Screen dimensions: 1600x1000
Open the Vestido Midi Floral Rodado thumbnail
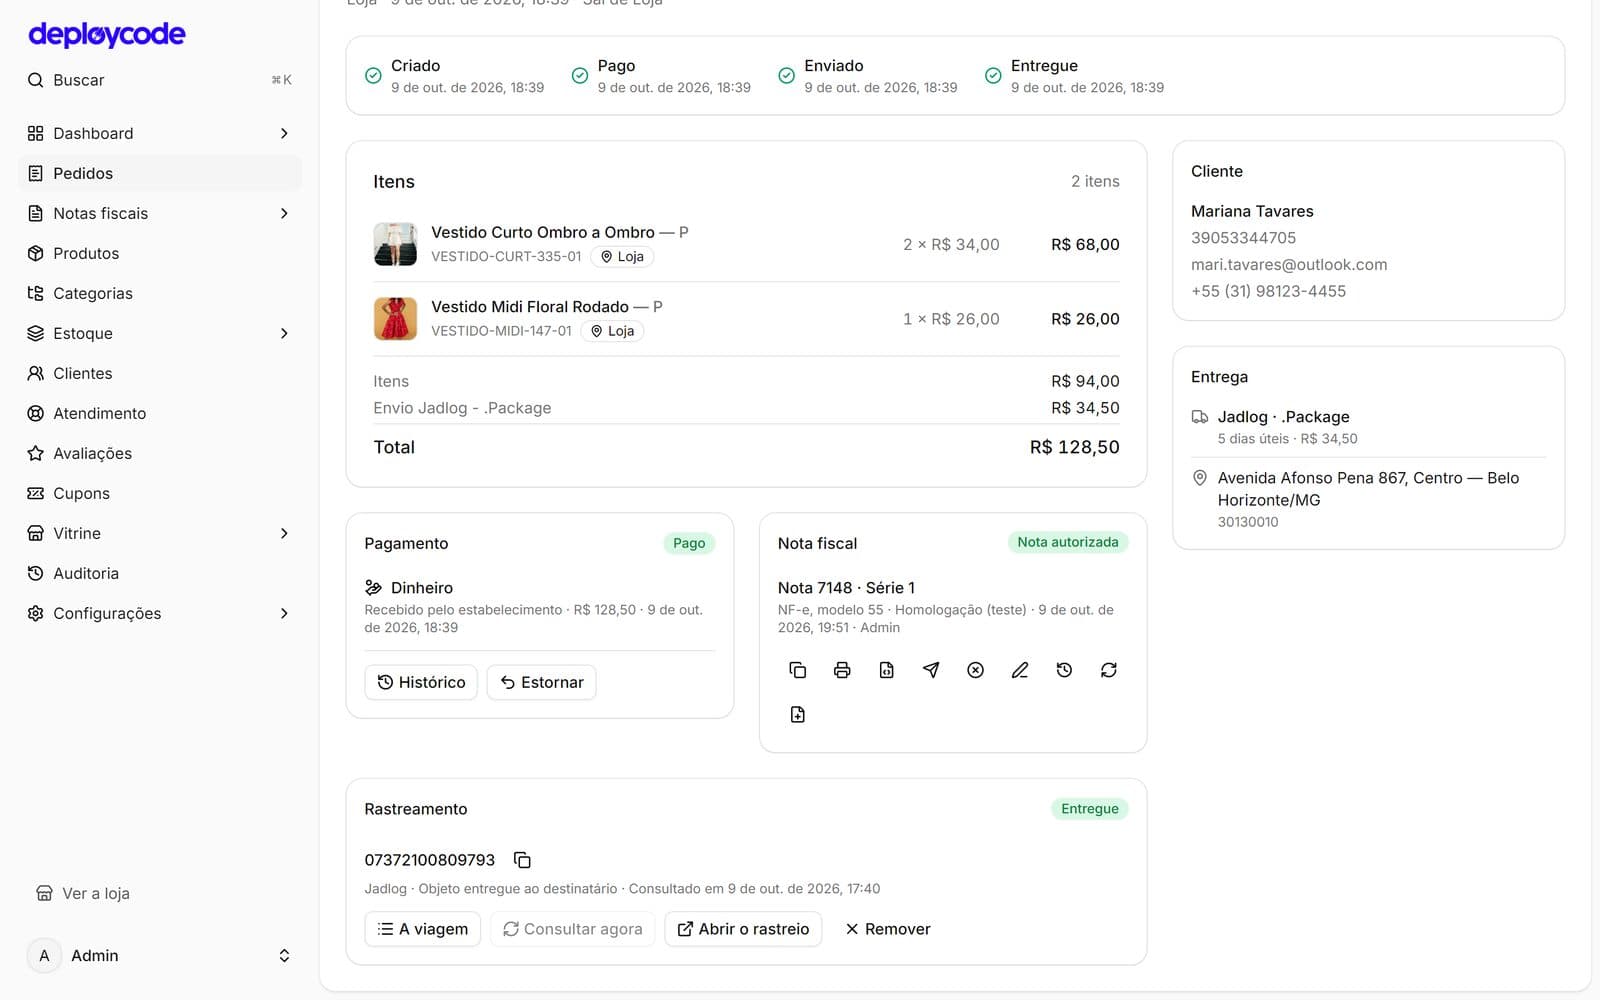pos(395,319)
